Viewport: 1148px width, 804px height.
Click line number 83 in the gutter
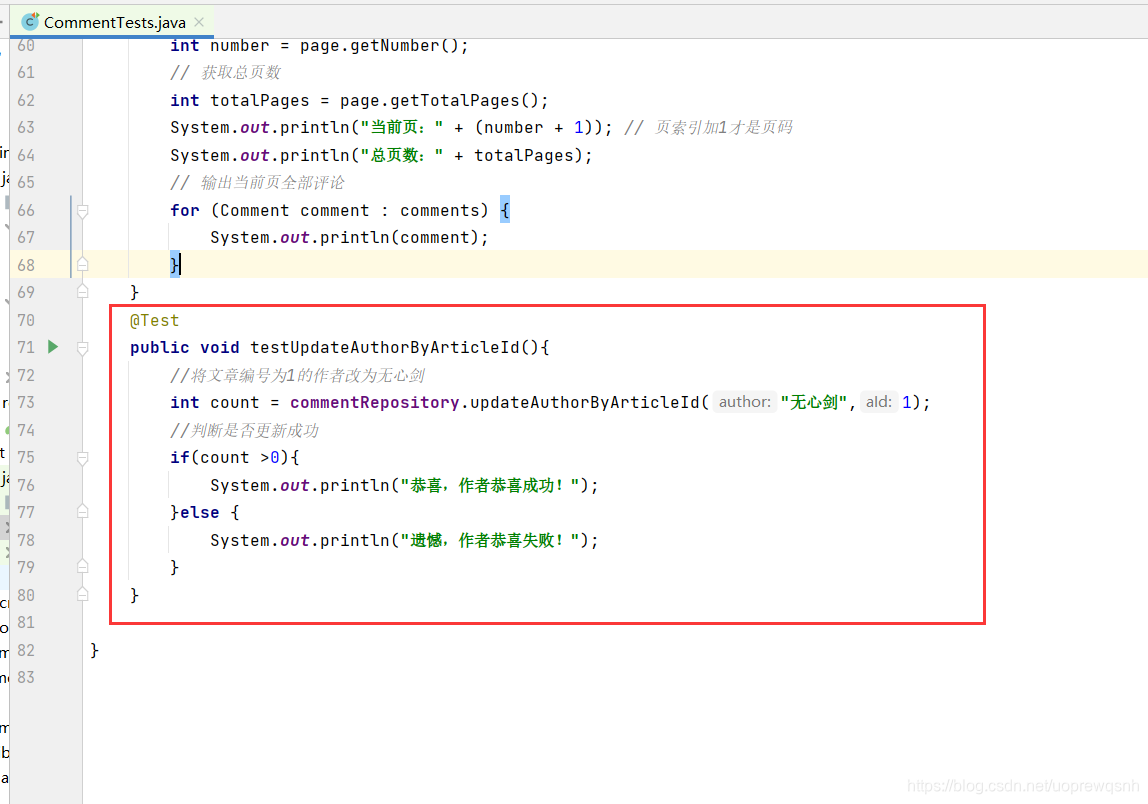[26, 677]
